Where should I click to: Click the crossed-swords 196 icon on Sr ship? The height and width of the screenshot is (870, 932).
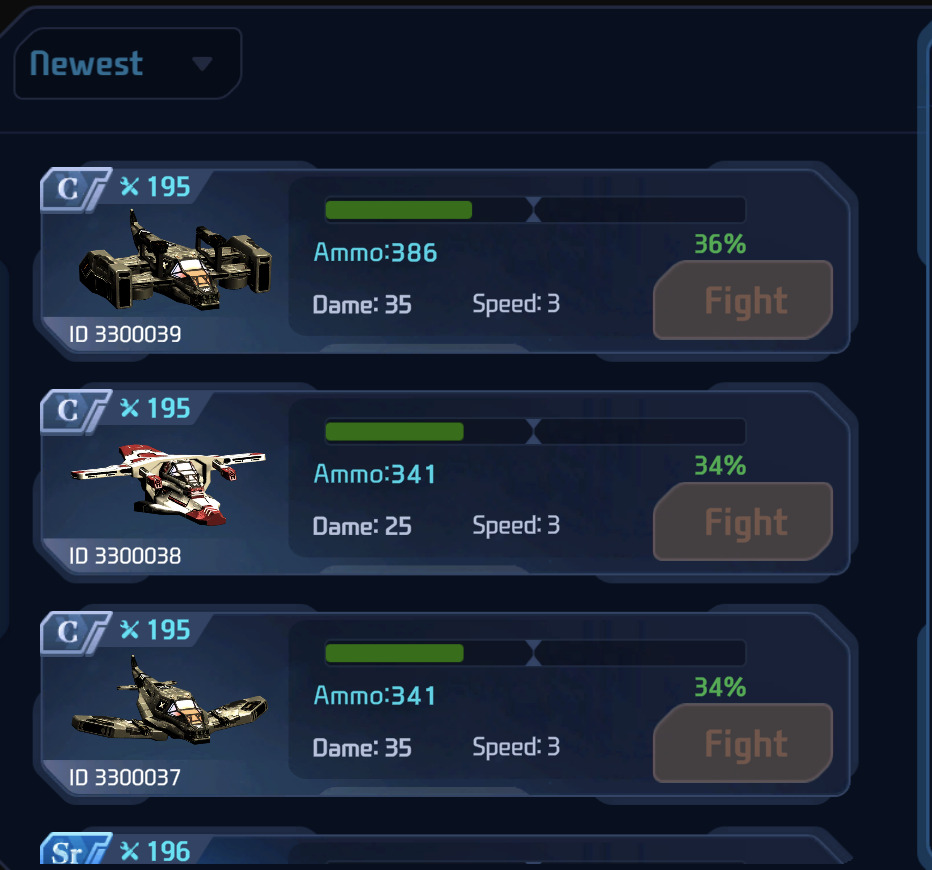[x=155, y=852]
